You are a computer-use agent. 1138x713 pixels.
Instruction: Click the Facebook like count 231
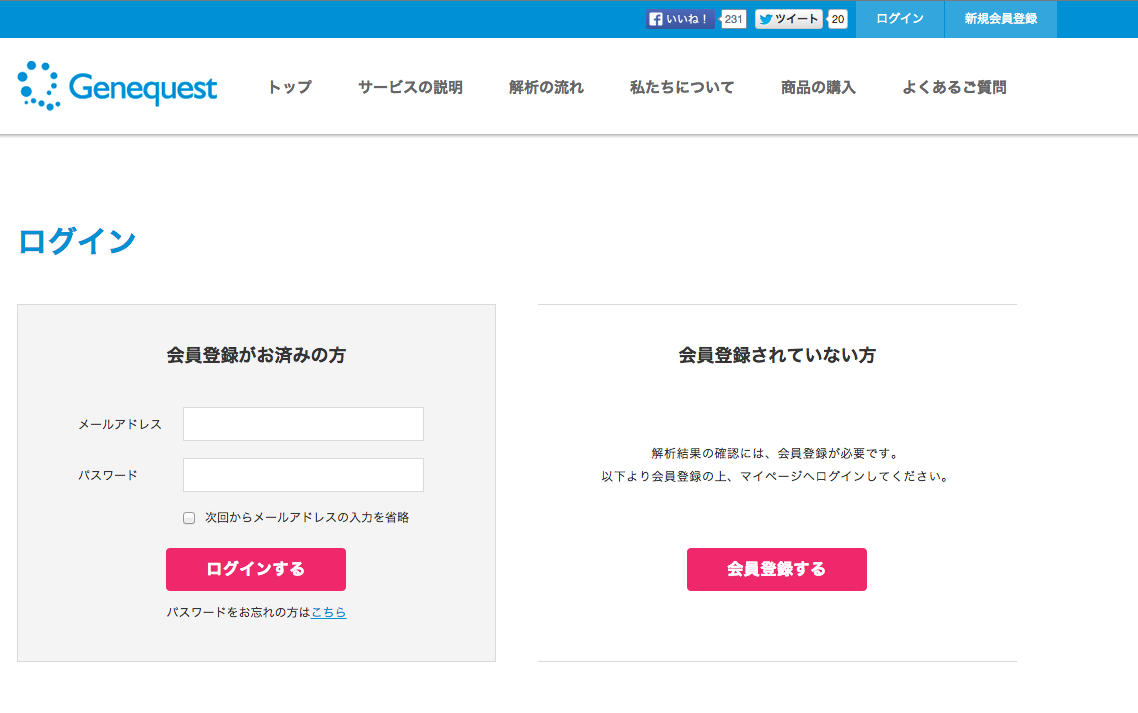(x=734, y=19)
